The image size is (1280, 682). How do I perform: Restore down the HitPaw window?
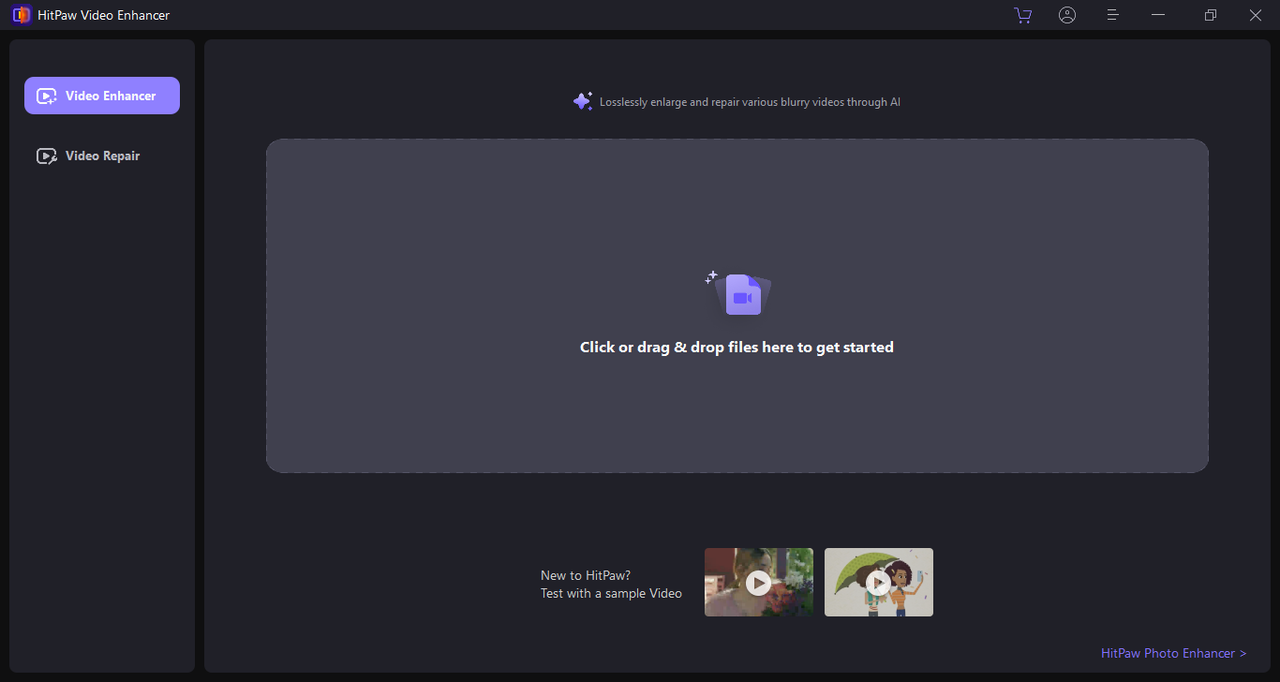(1211, 15)
